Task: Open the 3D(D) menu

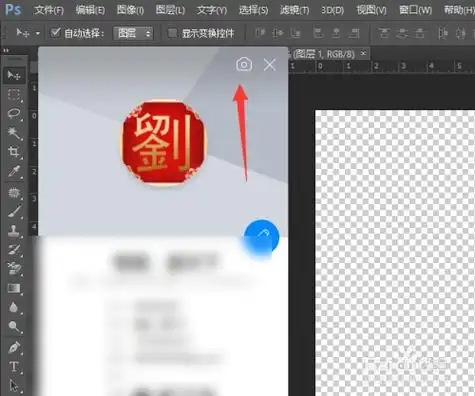Action: click(332, 10)
